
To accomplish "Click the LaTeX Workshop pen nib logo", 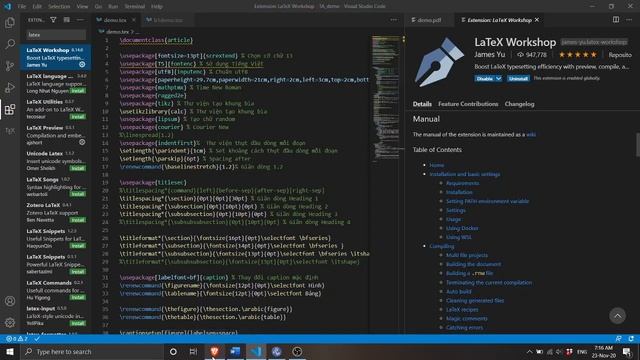I will pos(440,62).
